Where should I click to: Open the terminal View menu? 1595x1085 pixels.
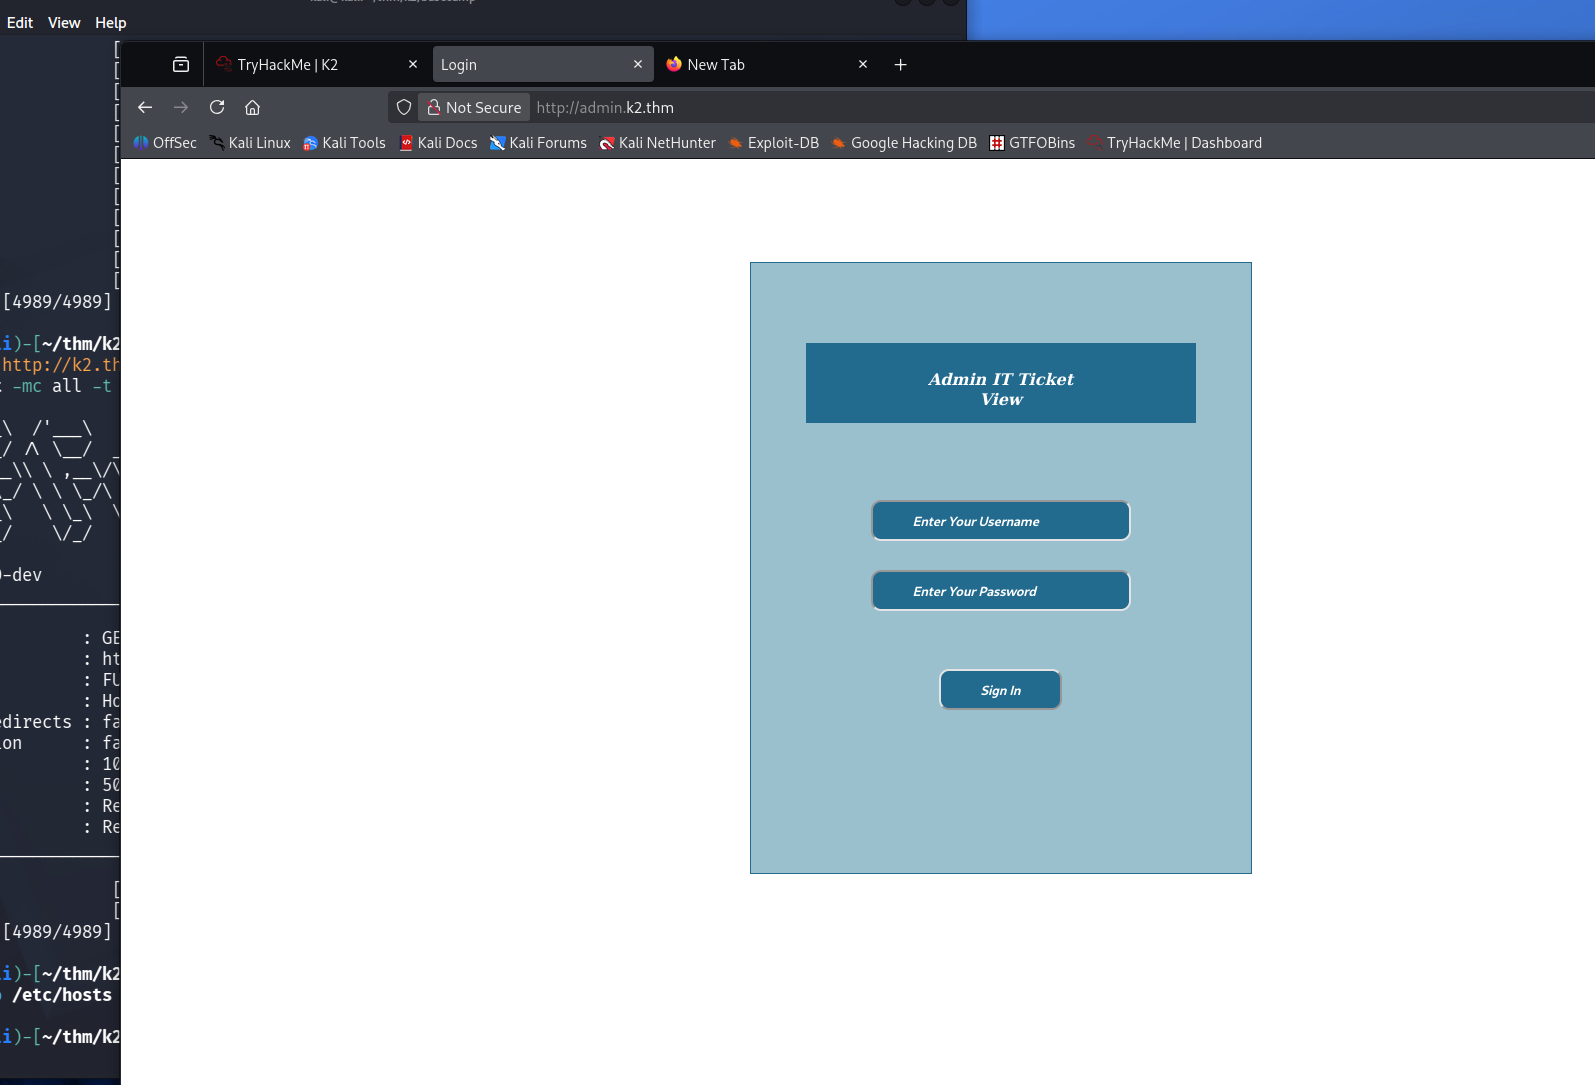64,22
